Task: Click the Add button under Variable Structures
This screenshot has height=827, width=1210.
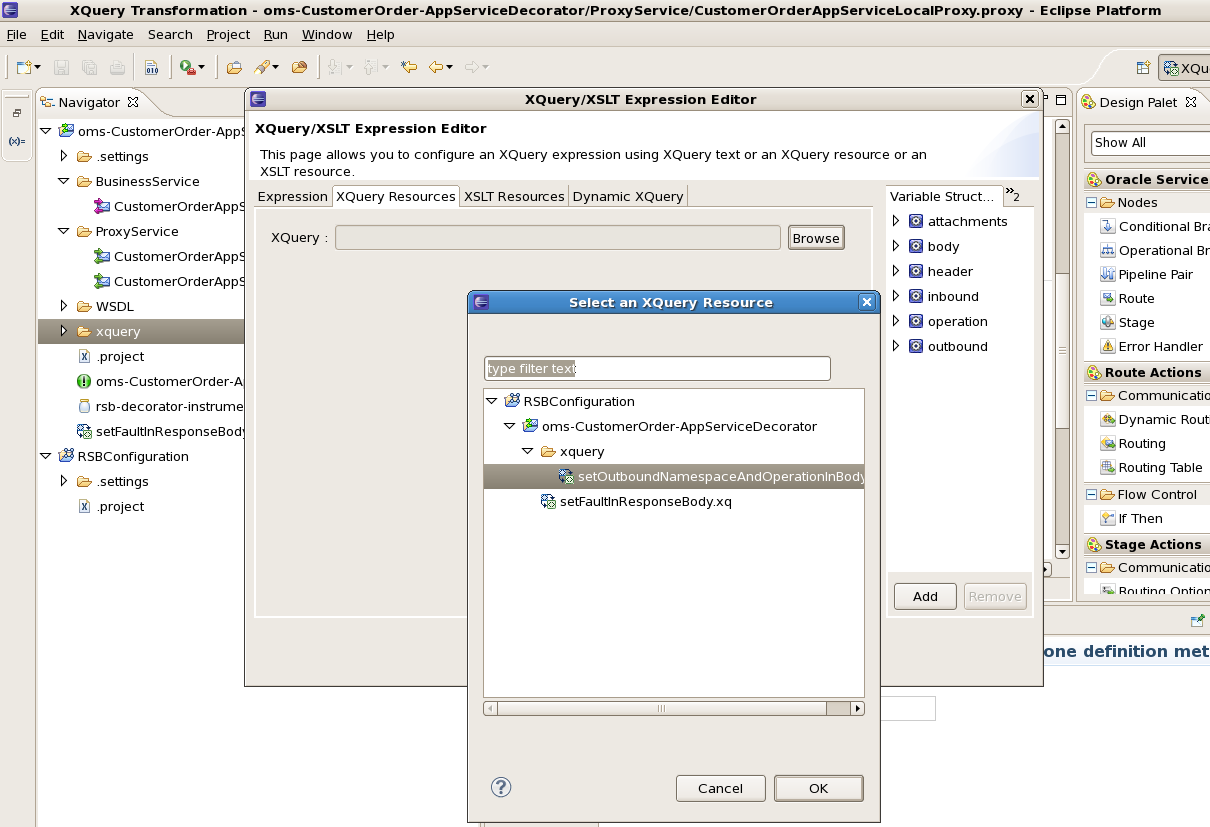Action: coord(925,596)
